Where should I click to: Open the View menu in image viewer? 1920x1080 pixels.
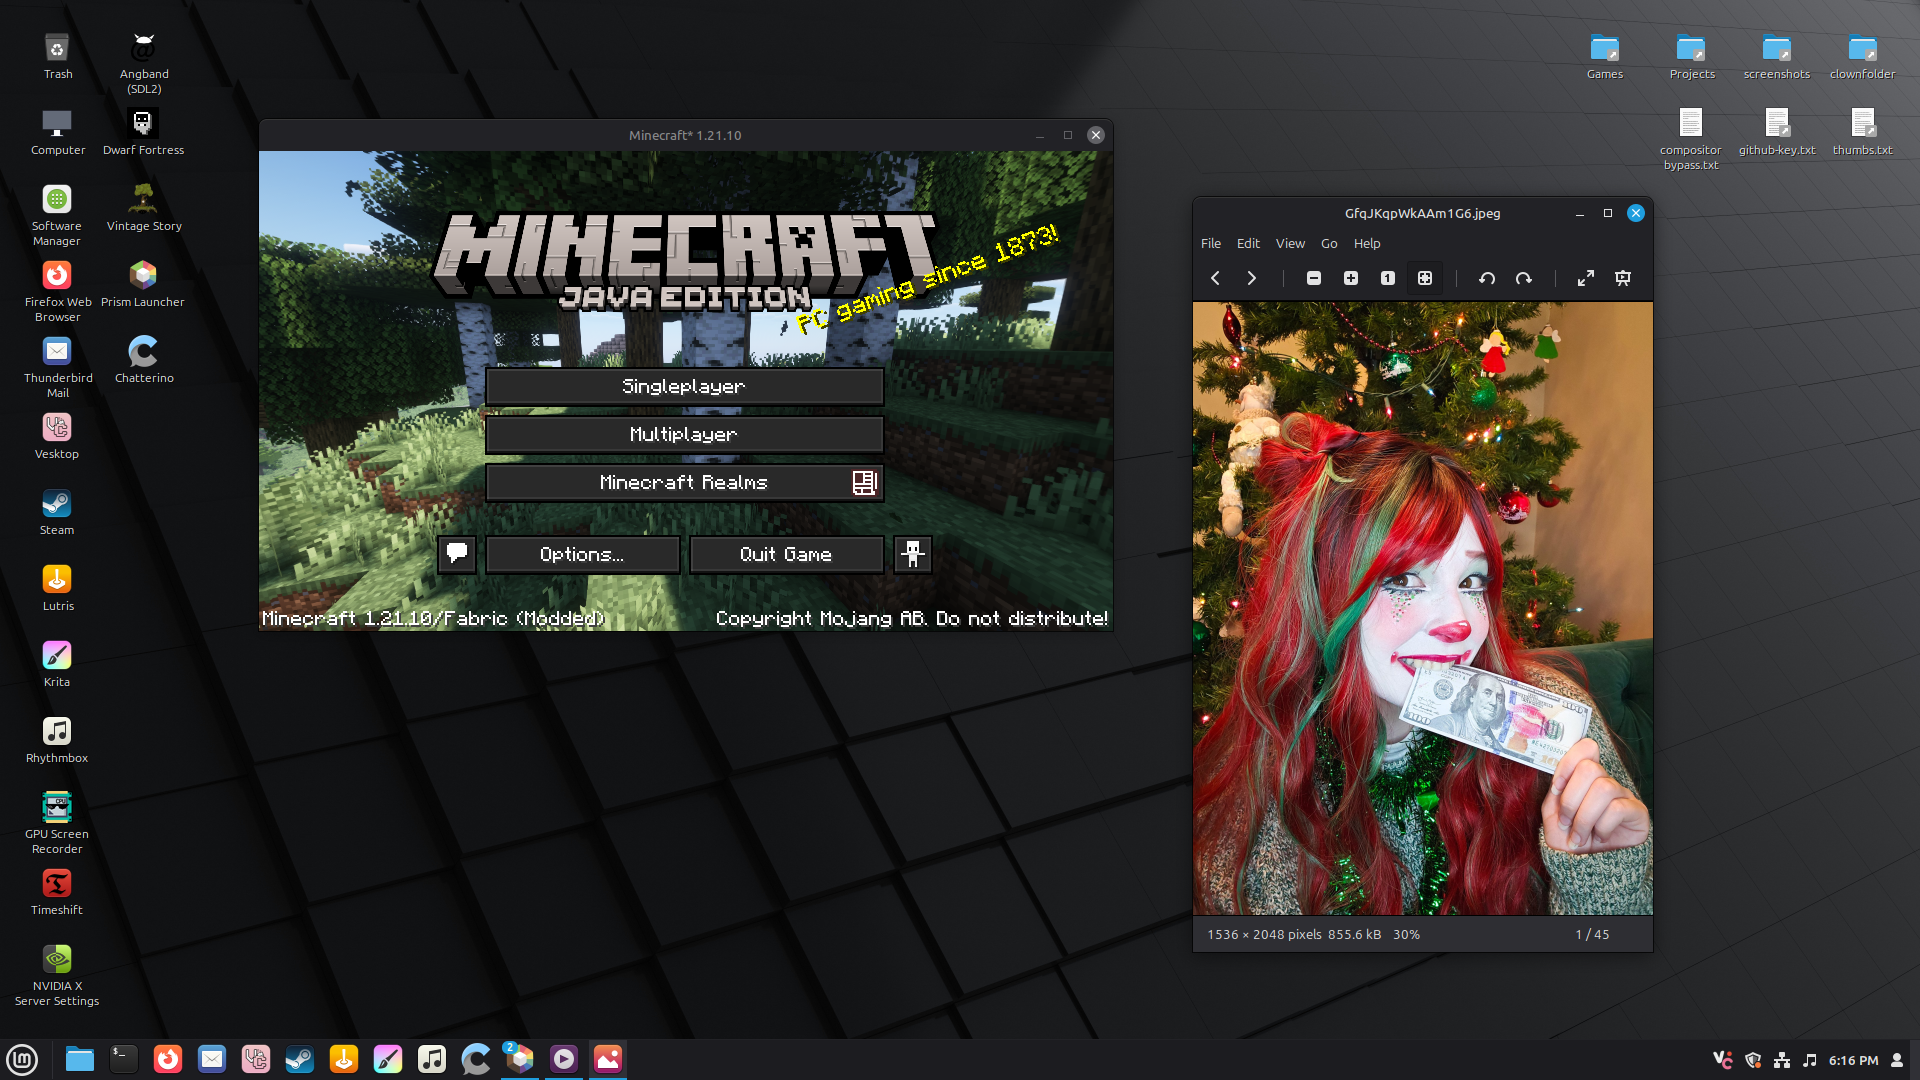point(1290,243)
